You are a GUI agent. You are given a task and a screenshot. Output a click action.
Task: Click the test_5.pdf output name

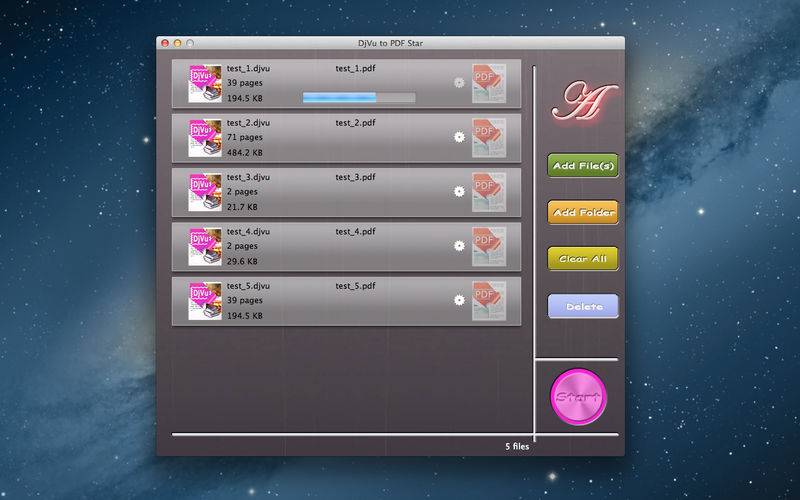[x=355, y=286]
